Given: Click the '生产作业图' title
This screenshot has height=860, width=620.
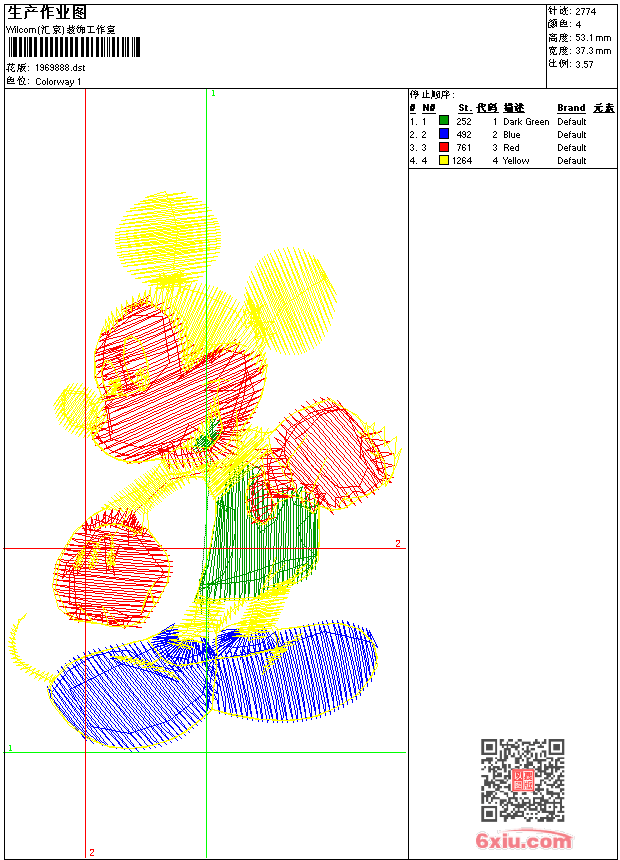Looking at the screenshot, I should coord(47,12).
